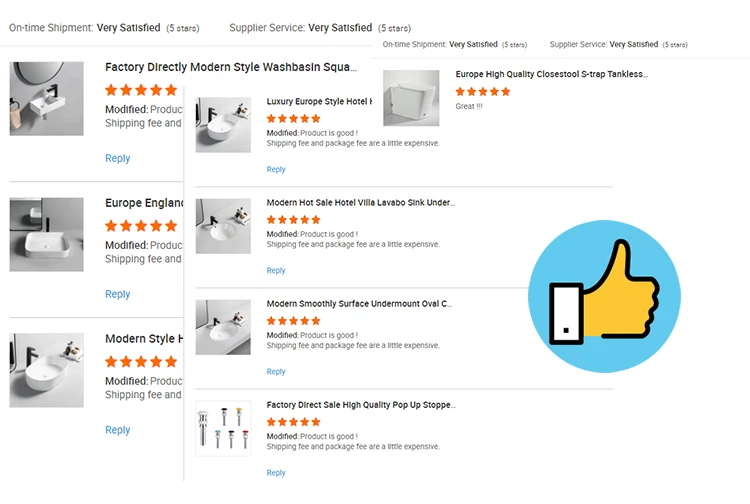
Task: Open thumbnail for Factory Directly Modern Style Washbasin
Action: click(47, 99)
